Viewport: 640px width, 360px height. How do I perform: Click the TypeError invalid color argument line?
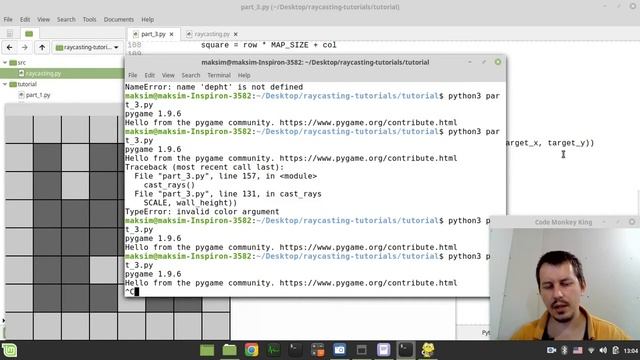202,211
